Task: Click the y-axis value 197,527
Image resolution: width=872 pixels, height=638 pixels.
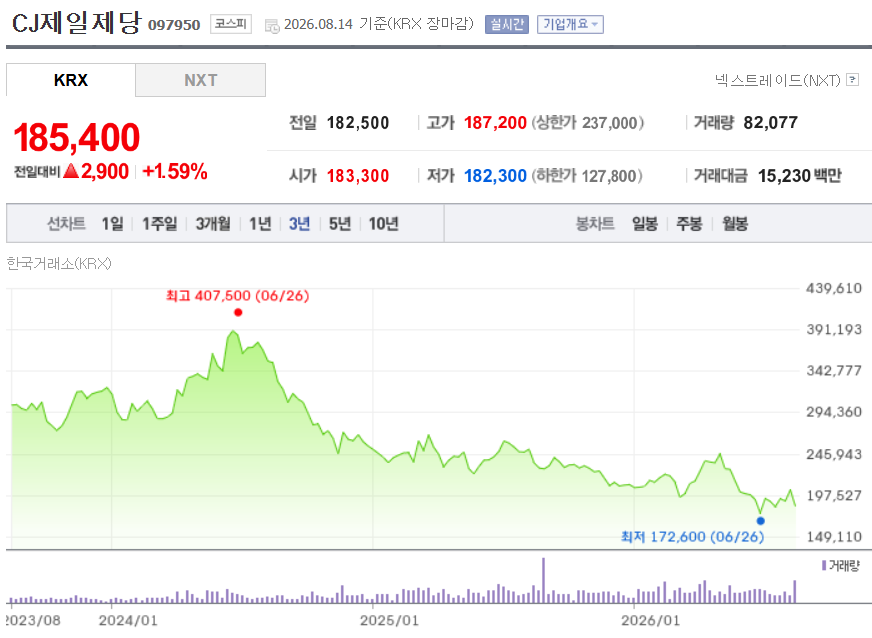Action: pos(834,496)
